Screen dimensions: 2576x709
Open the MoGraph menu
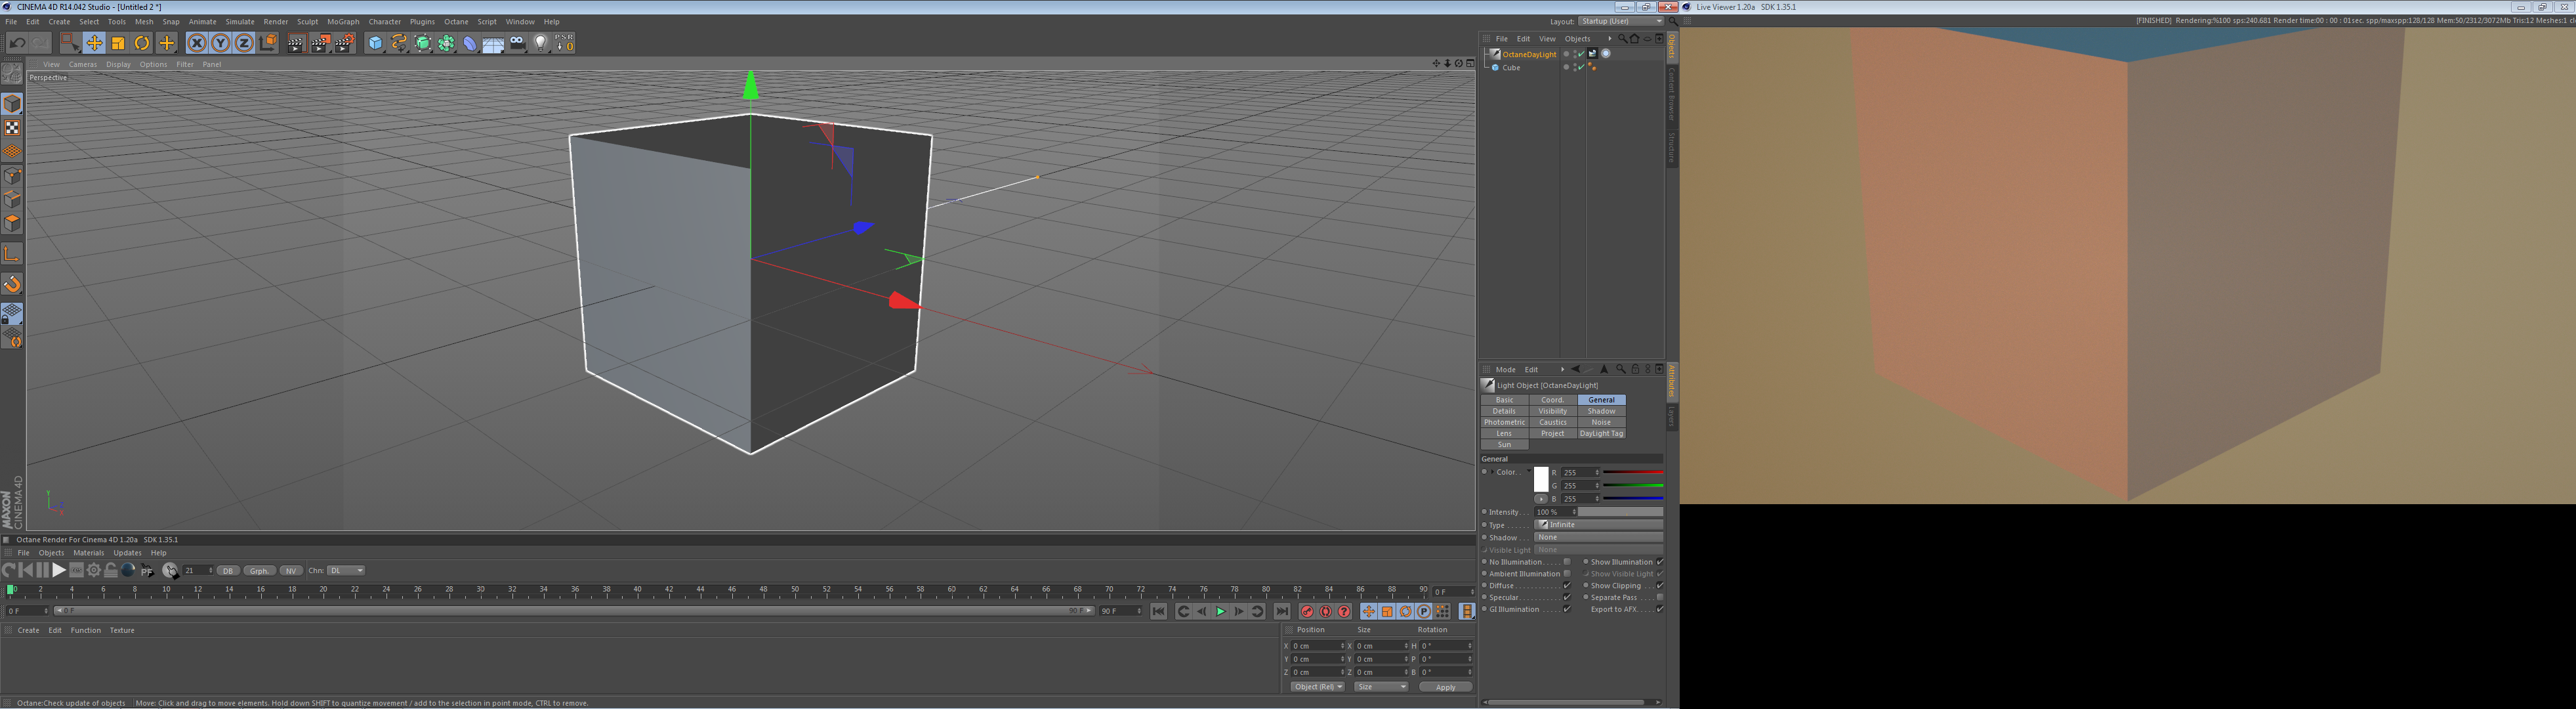pyautogui.click(x=343, y=21)
